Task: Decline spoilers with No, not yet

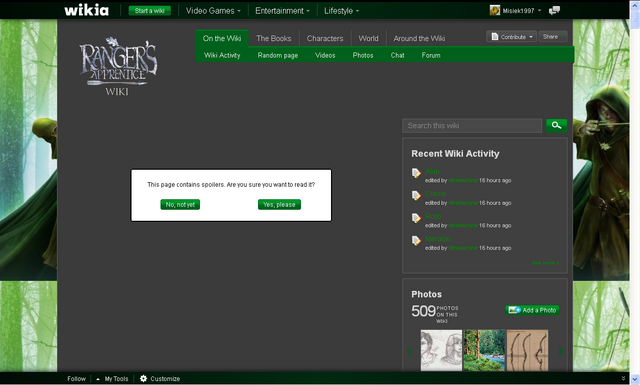Action: pyautogui.click(x=180, y=205)
